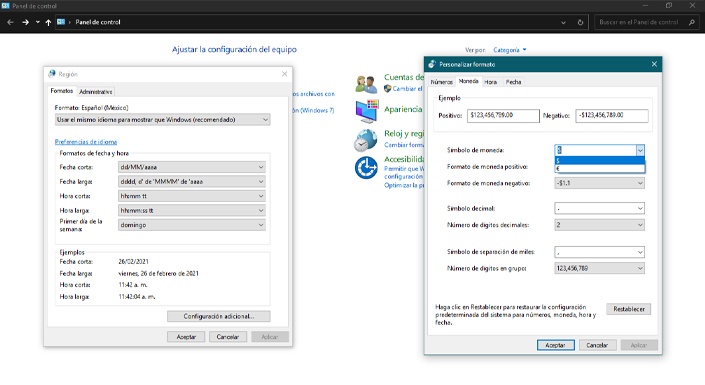
Task: Click Personalizar formato title bar icon
Action: pos(432,64)
